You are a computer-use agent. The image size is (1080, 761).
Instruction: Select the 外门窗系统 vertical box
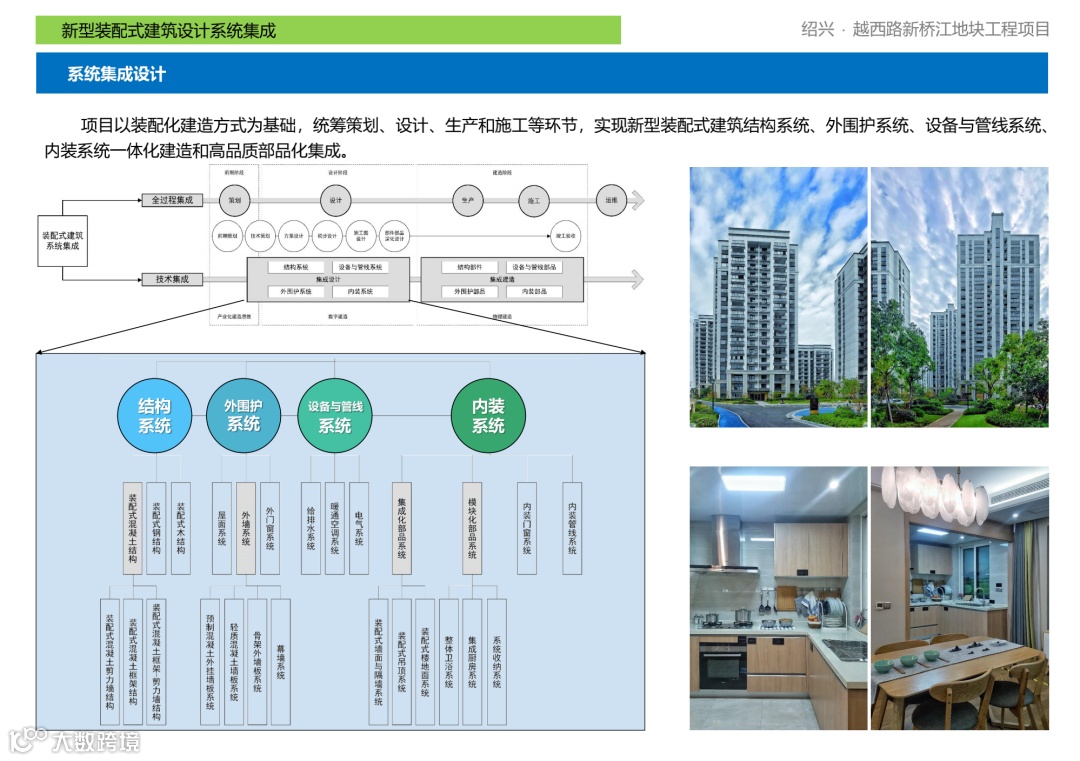tap(270, 528)
